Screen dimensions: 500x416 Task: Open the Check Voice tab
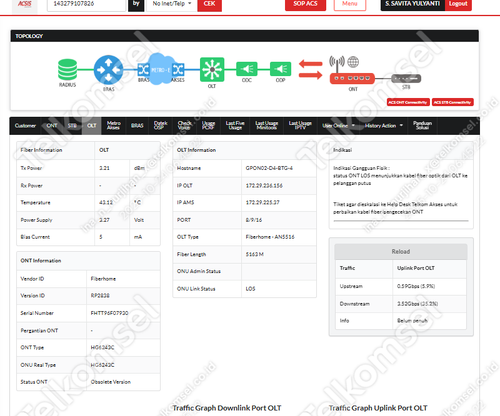(x=184, y=126)
